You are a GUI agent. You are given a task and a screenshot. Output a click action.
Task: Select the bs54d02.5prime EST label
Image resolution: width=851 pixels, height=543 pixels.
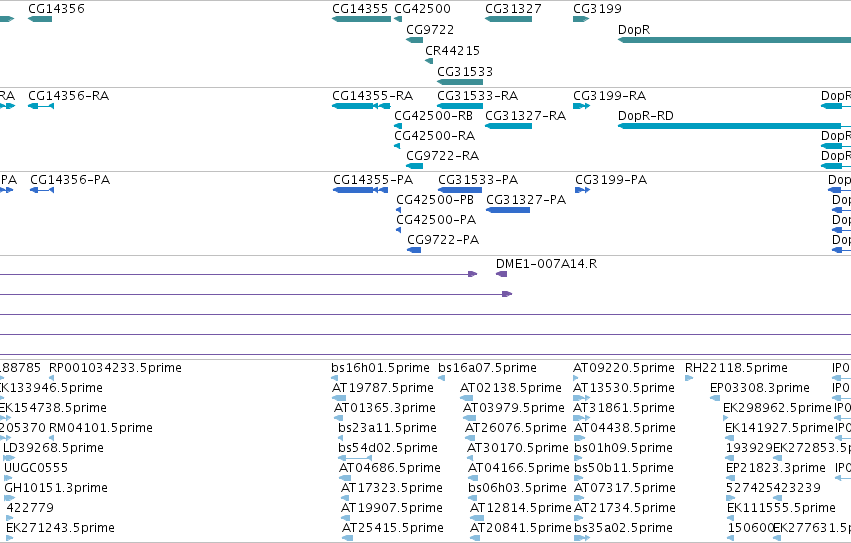click(x=388, y=448)
